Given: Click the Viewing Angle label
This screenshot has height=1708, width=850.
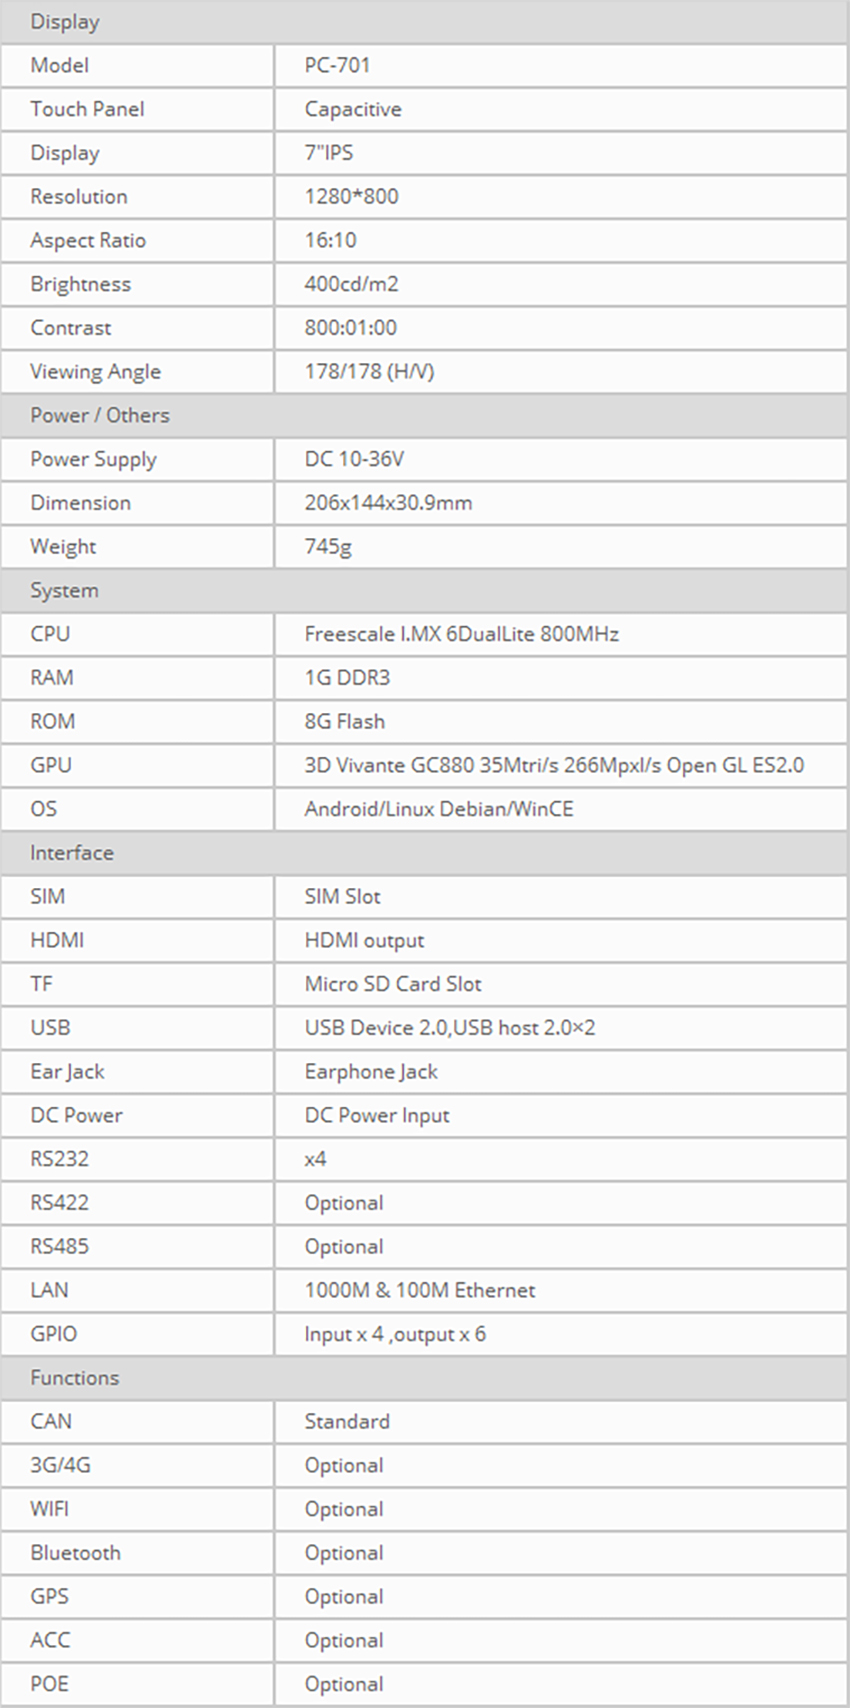Looking at the screenshot, I should (95, 371).
